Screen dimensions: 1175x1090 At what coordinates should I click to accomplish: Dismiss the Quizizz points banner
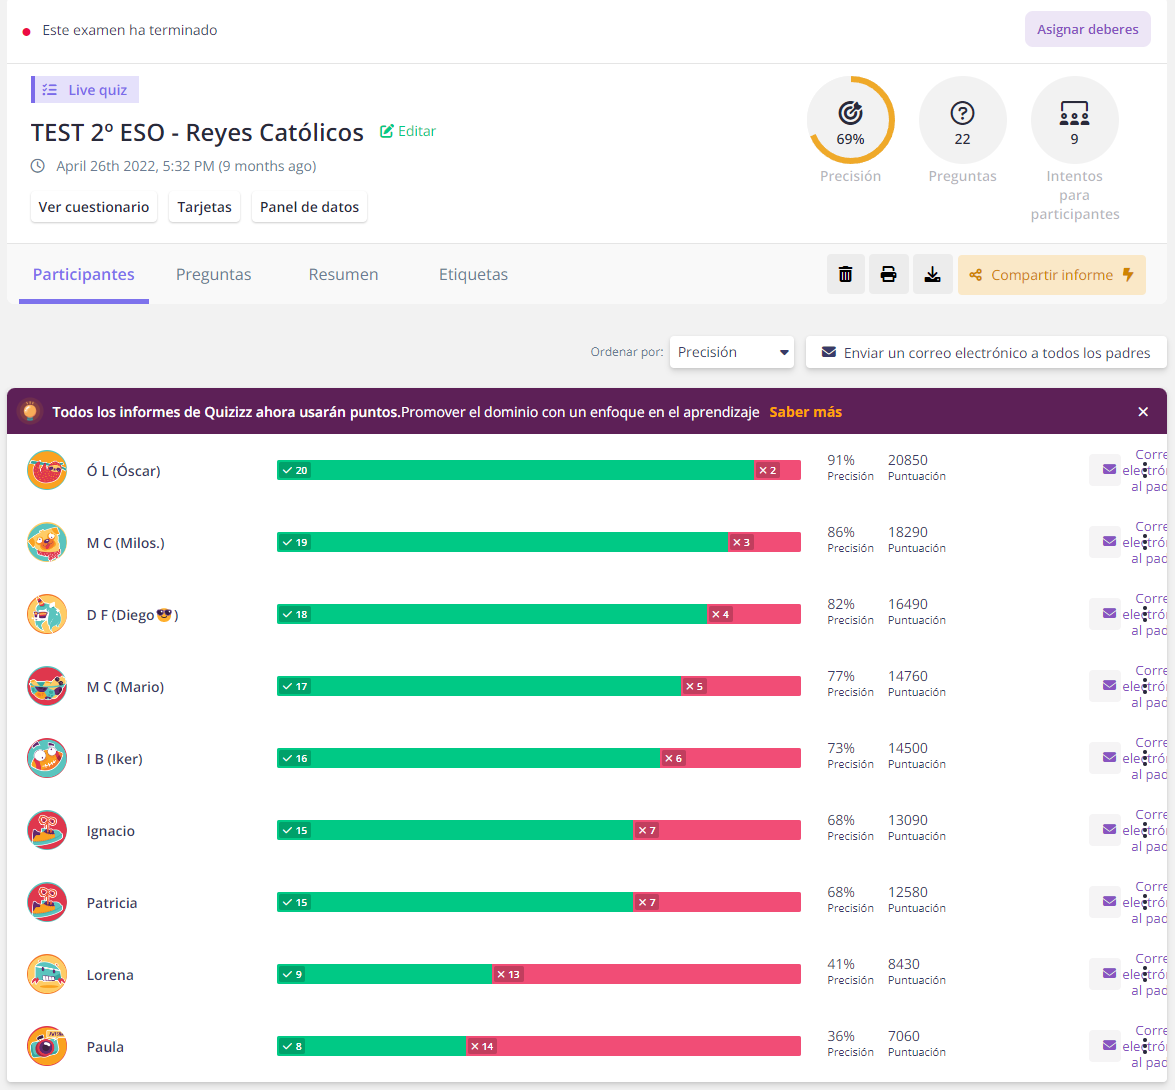pyautogui.click(x=1143, y=411)
